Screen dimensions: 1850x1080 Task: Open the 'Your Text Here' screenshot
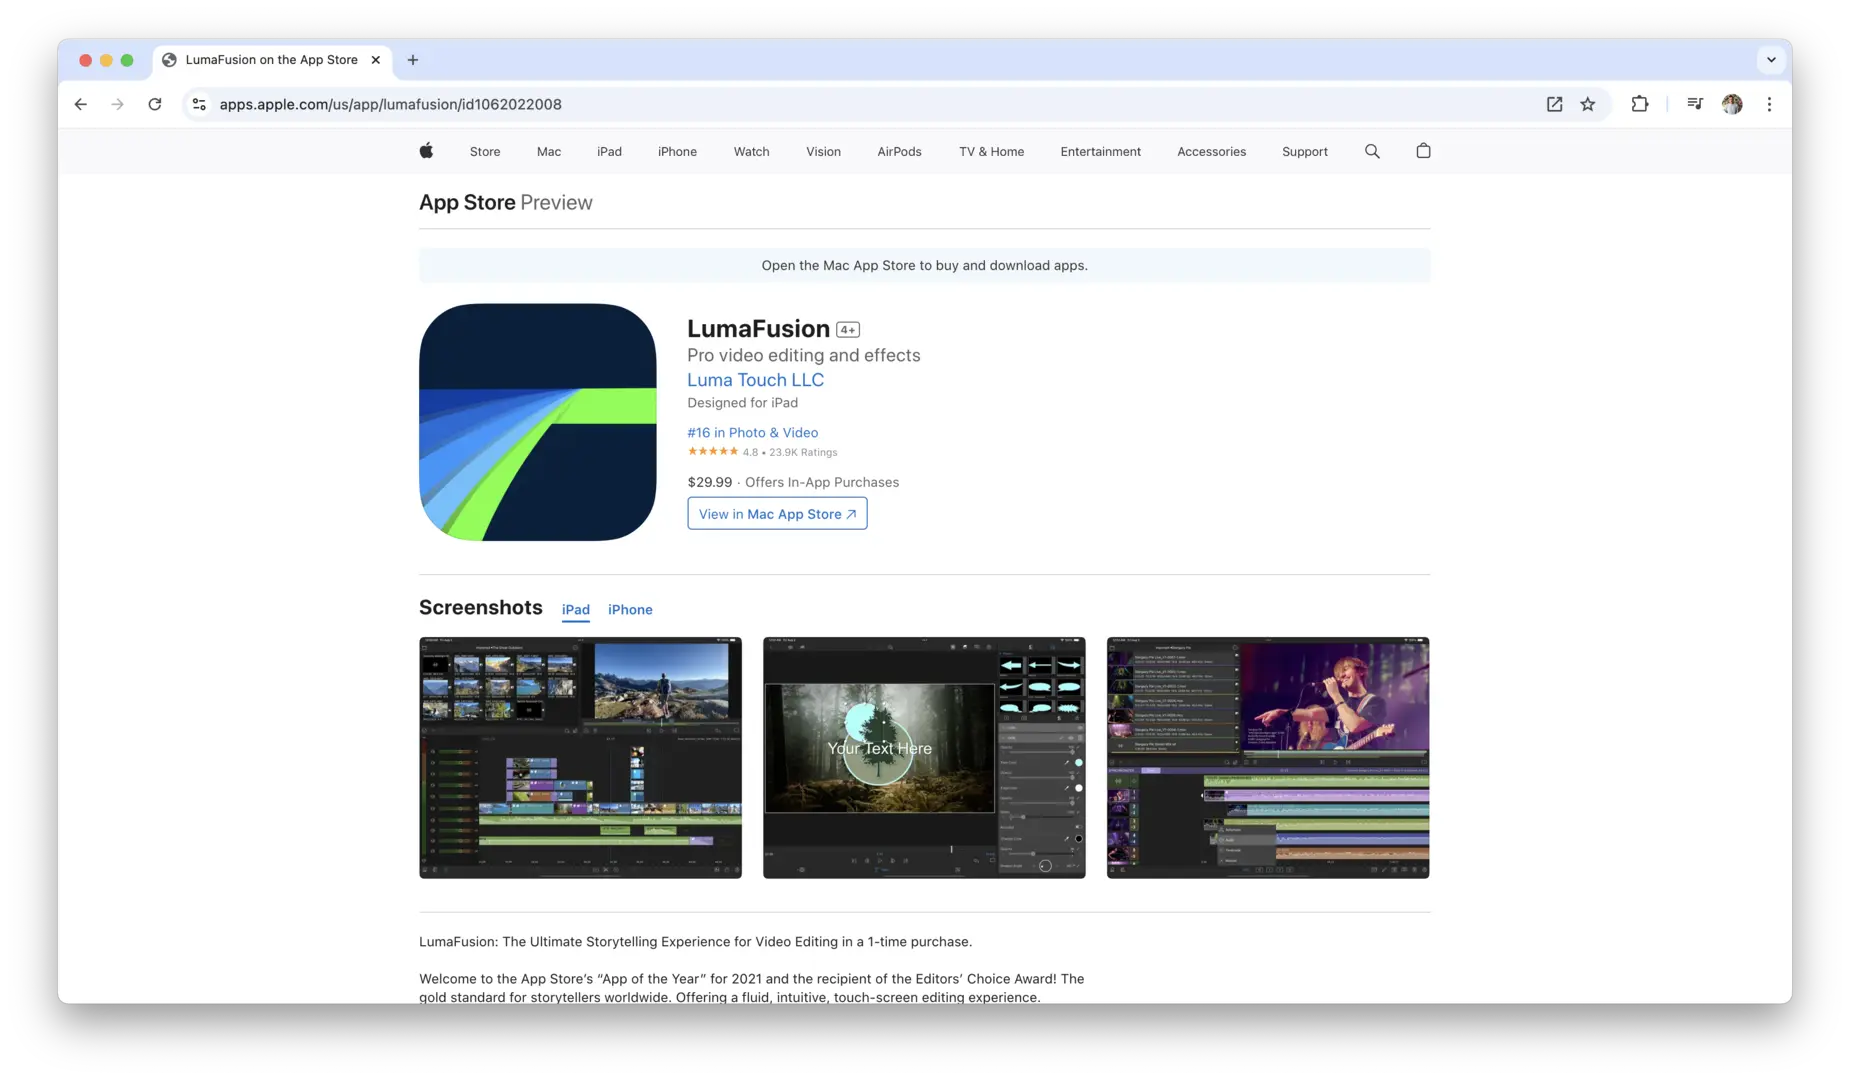(924, 758)
